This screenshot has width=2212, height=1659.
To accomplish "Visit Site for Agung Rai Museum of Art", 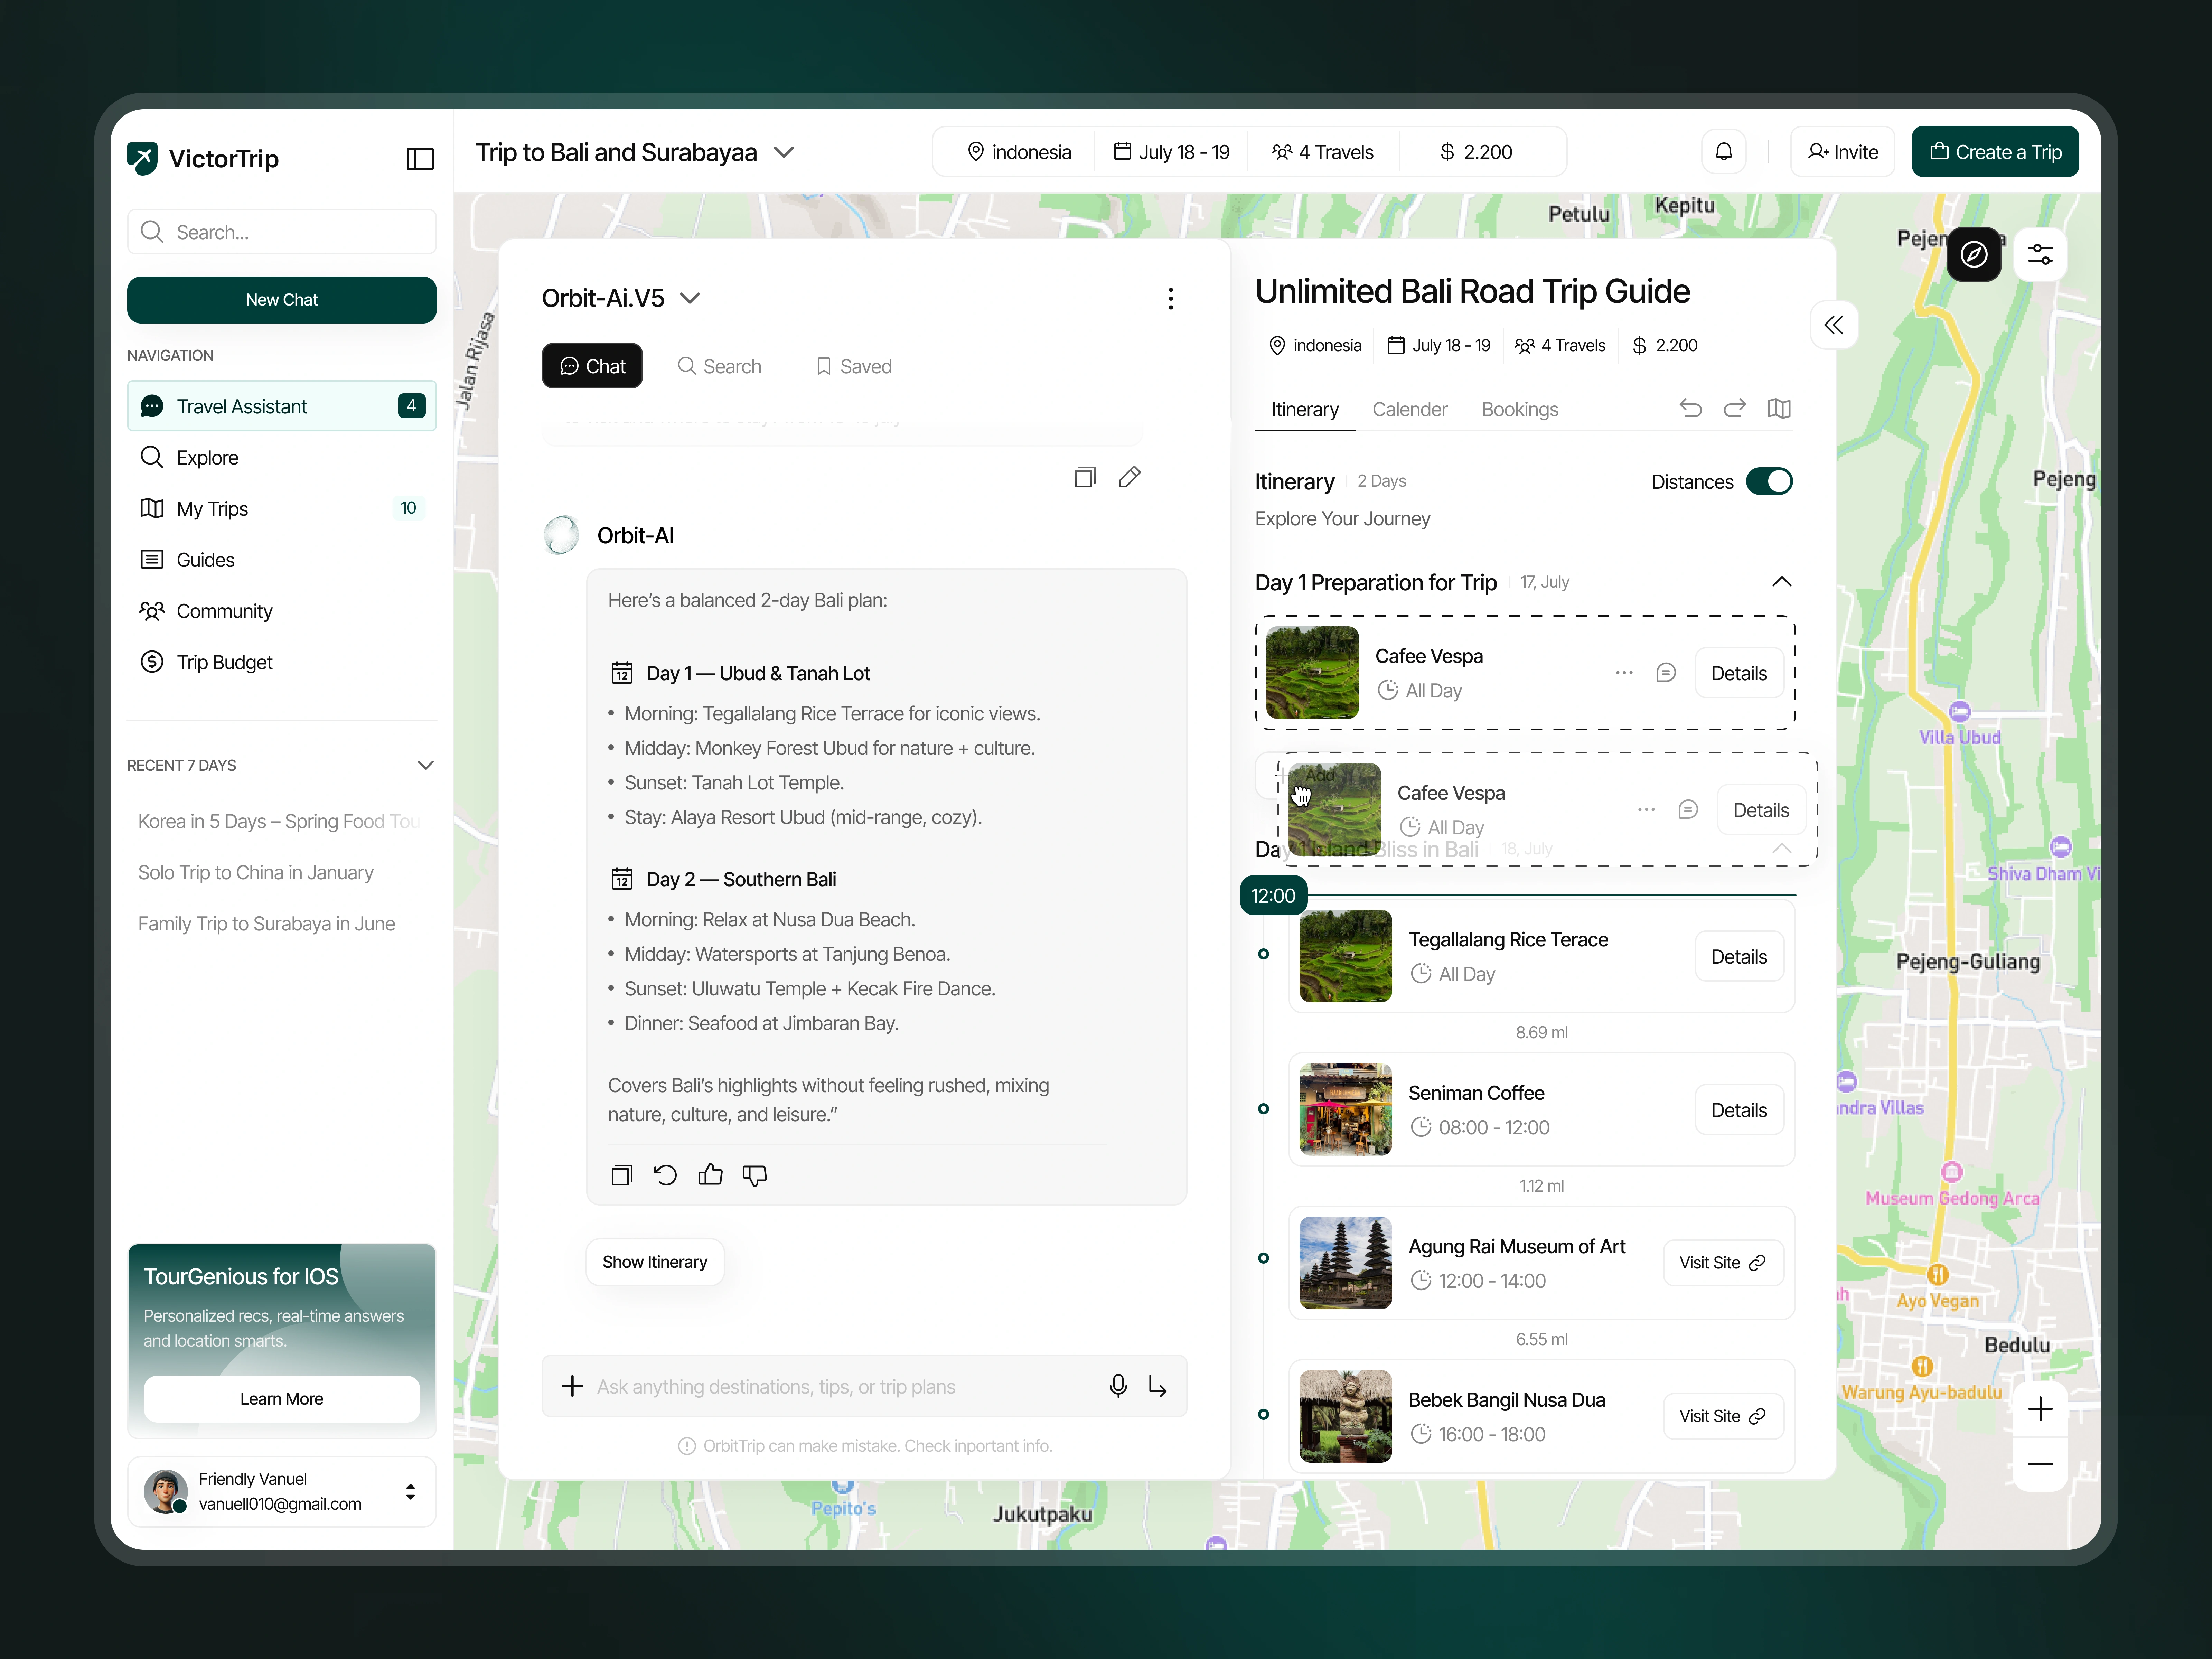I will 1723,1263.
